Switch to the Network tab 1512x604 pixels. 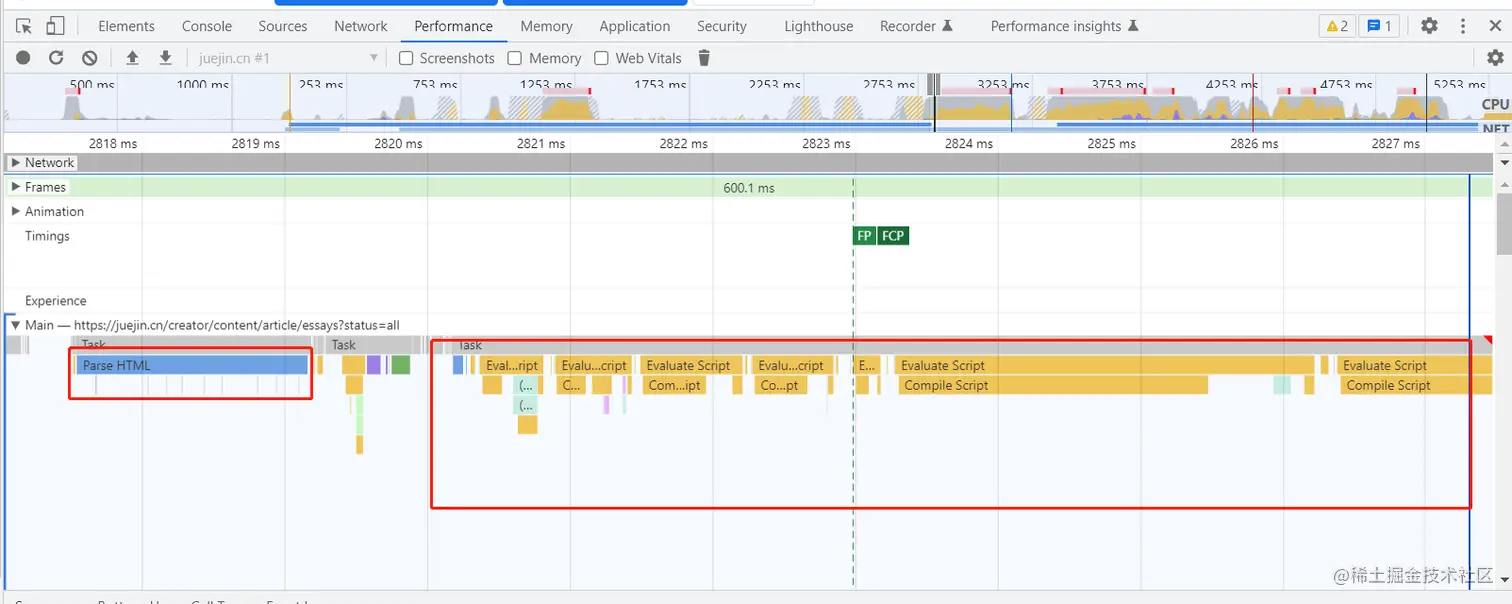tap(361, 26)
